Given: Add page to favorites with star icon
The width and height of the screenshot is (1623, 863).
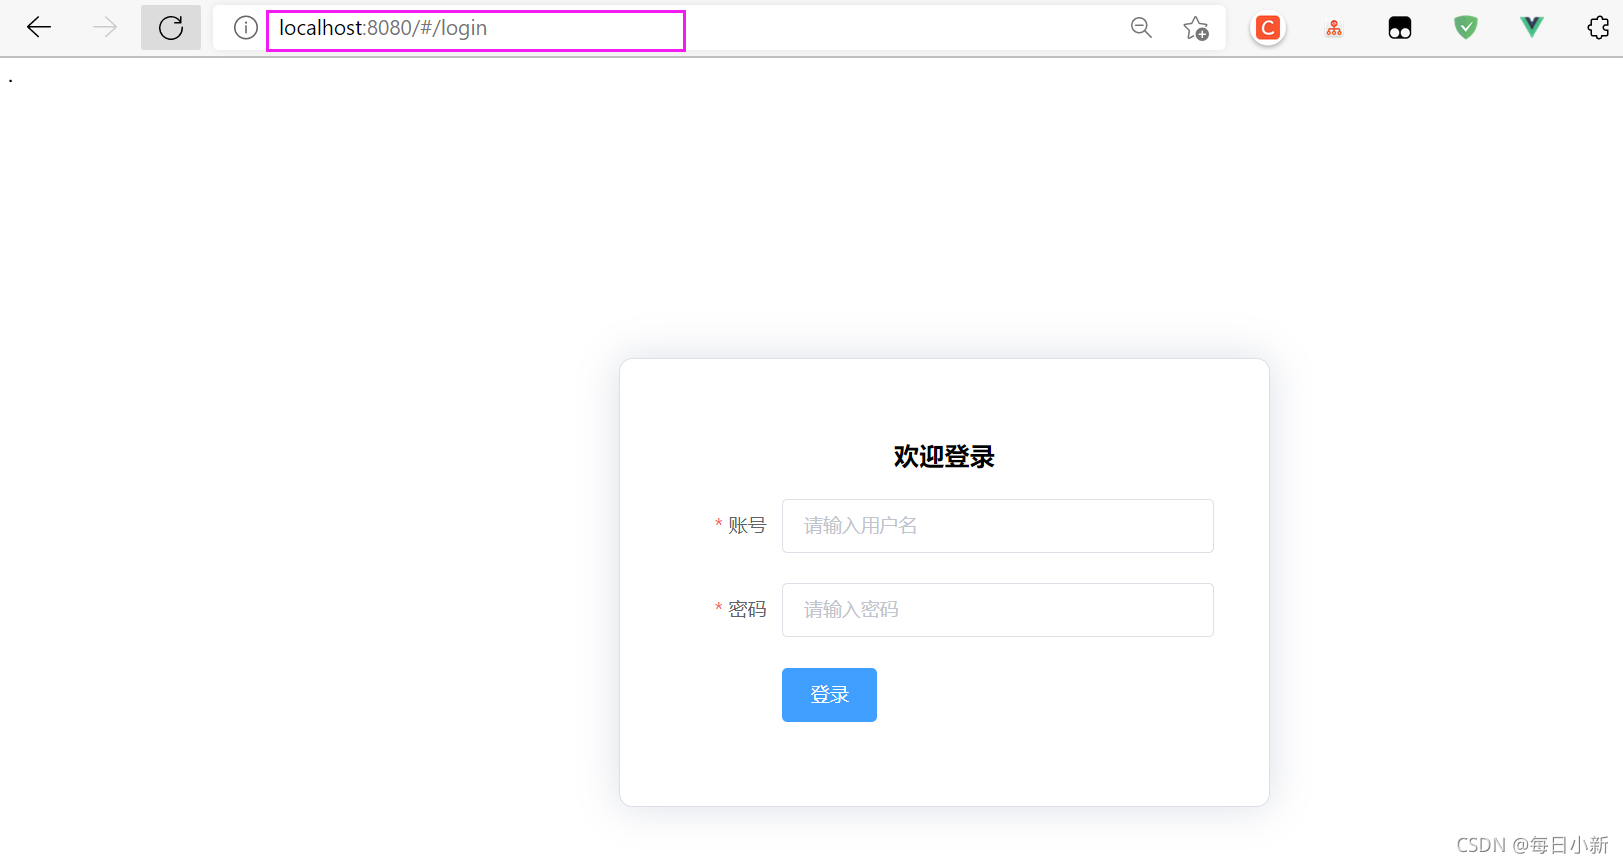Looking at the screenshot, I should pos(1196,28).
